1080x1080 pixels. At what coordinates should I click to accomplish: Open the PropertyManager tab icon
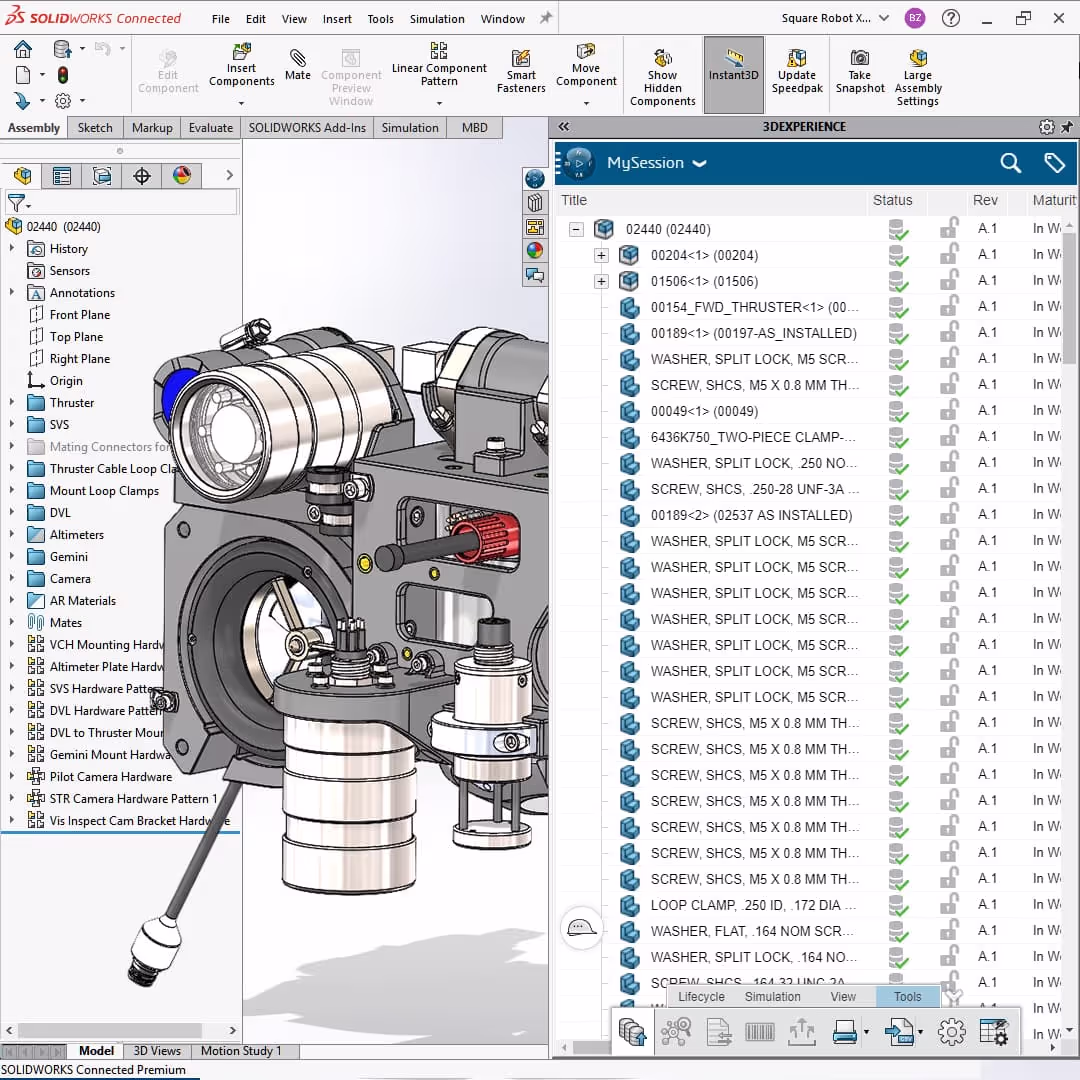62,176
